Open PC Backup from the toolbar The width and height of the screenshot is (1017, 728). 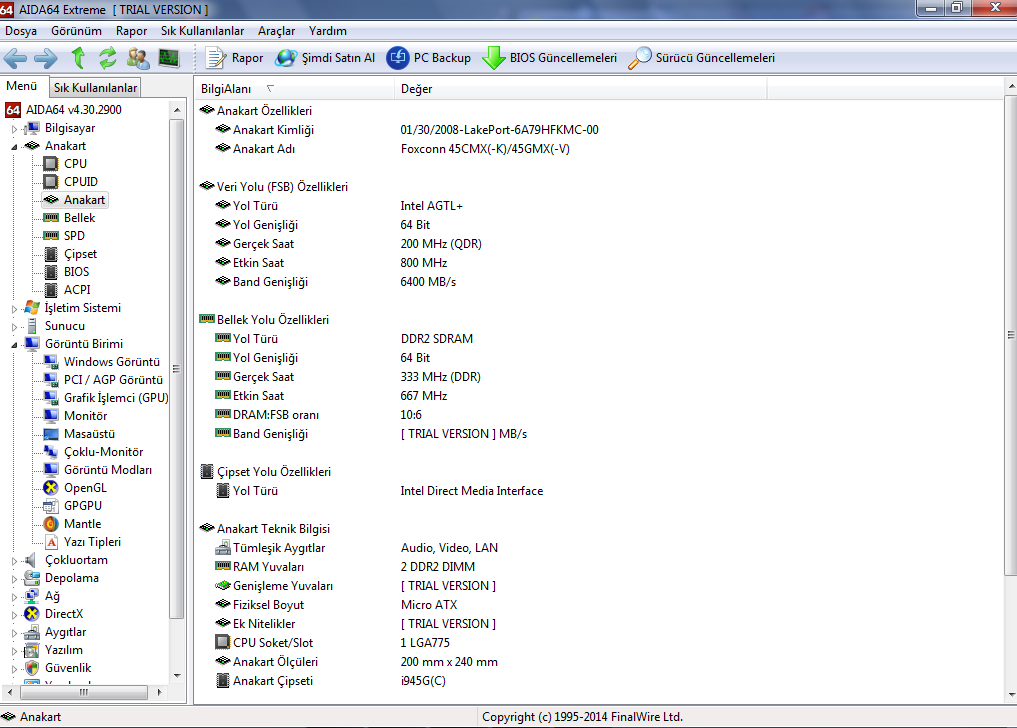coord(429,58)
